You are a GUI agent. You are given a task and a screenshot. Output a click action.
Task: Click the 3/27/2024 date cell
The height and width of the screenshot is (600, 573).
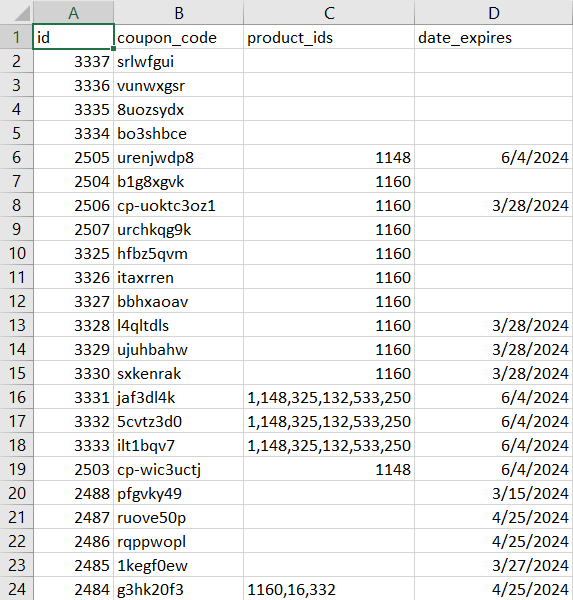click(x=494, y=565)
